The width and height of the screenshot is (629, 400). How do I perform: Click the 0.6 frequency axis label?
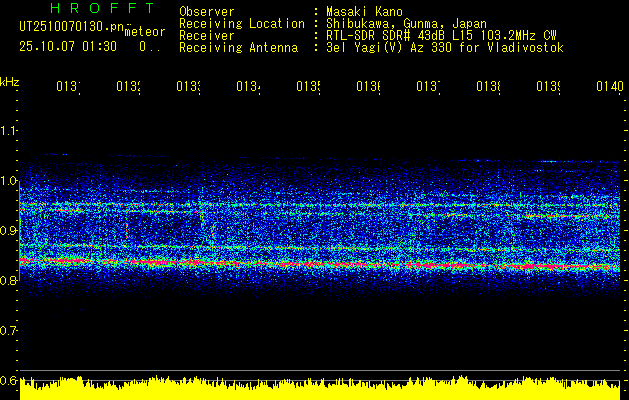tap(9, 380)
